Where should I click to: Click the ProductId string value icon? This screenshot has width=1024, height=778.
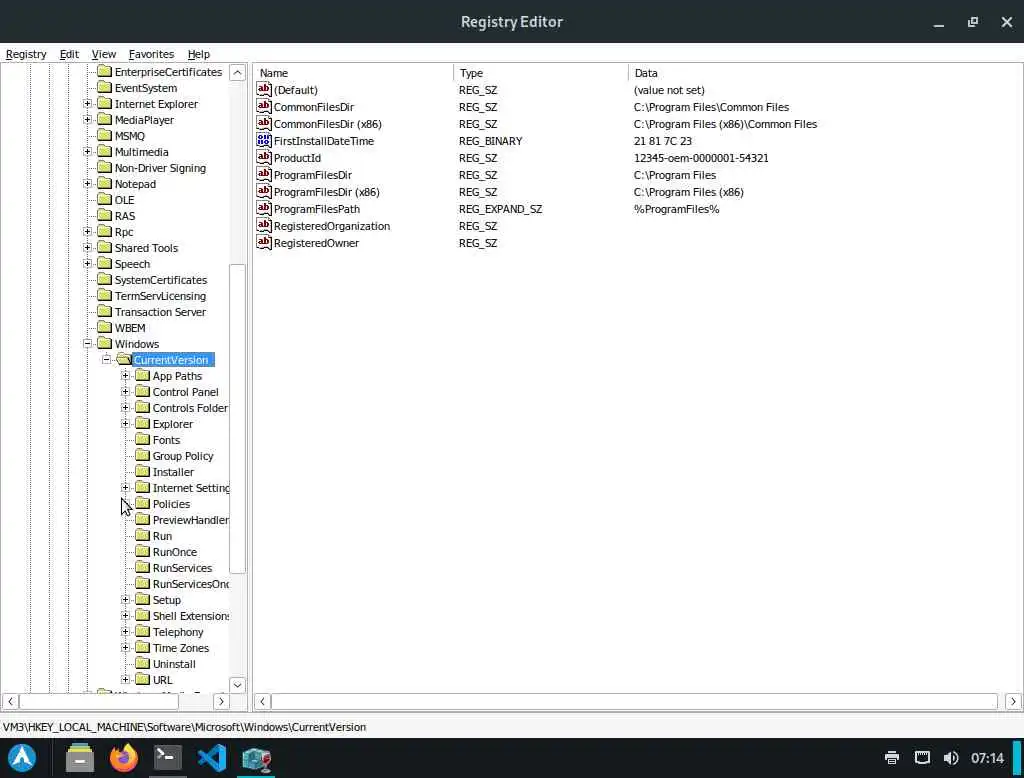tap(264, 157)
